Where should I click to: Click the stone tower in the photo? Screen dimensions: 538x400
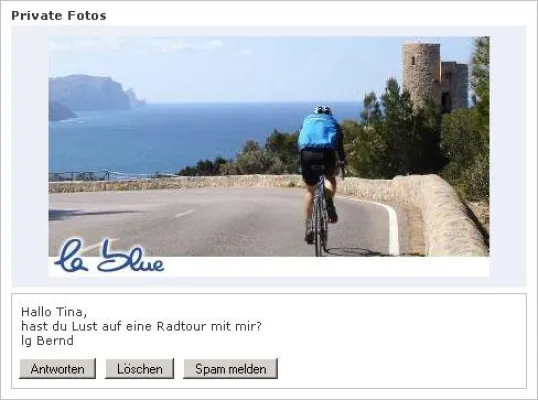422,74
